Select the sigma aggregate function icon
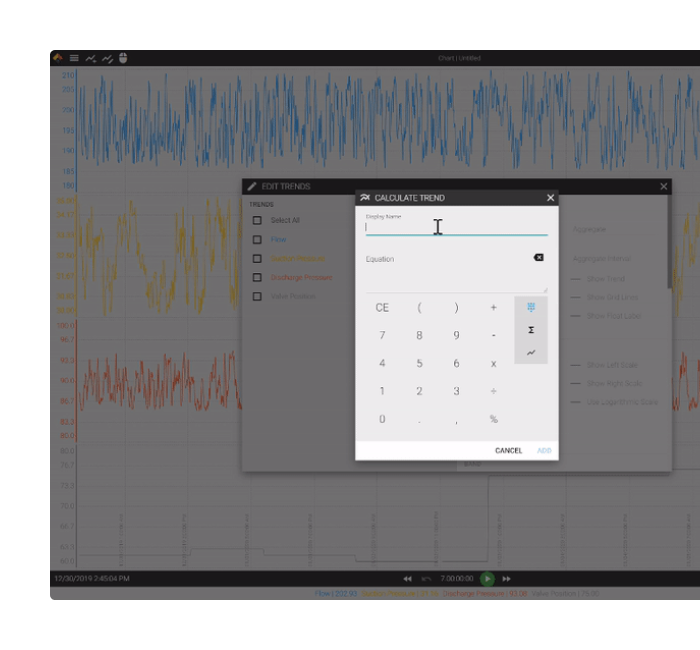 531,330
